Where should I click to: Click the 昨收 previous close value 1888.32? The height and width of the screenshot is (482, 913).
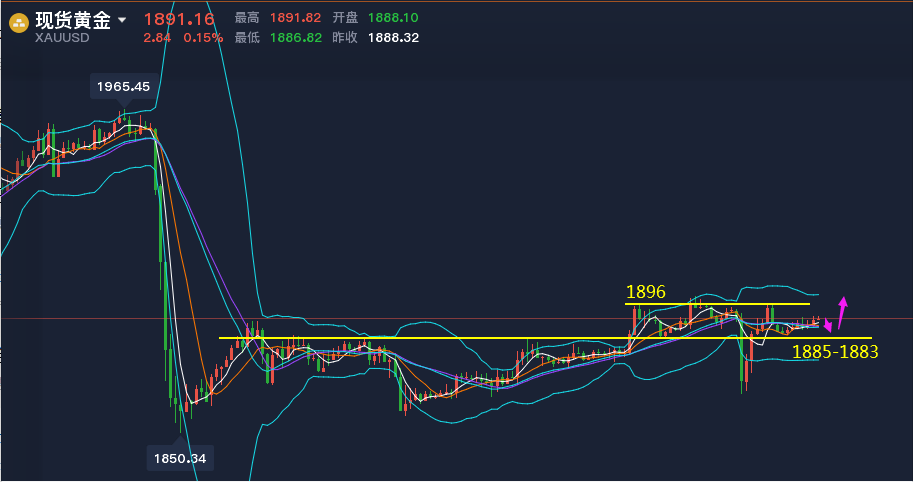(x=393, y=38)
